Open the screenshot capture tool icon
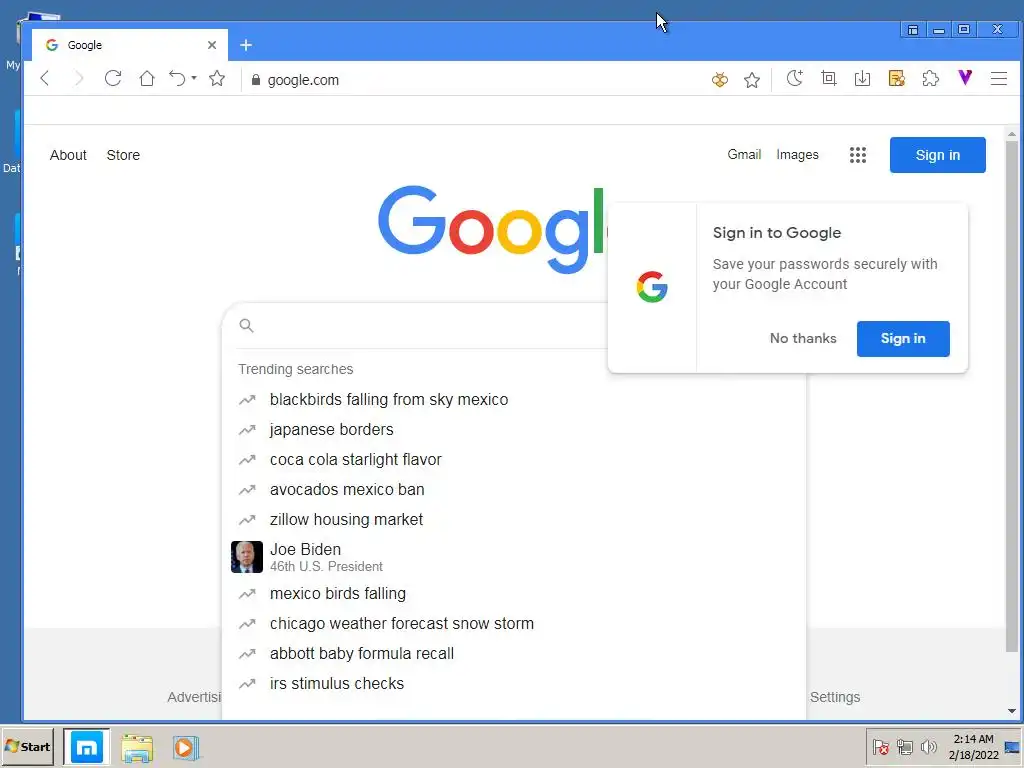The image size is (1024, 768). 829,78
